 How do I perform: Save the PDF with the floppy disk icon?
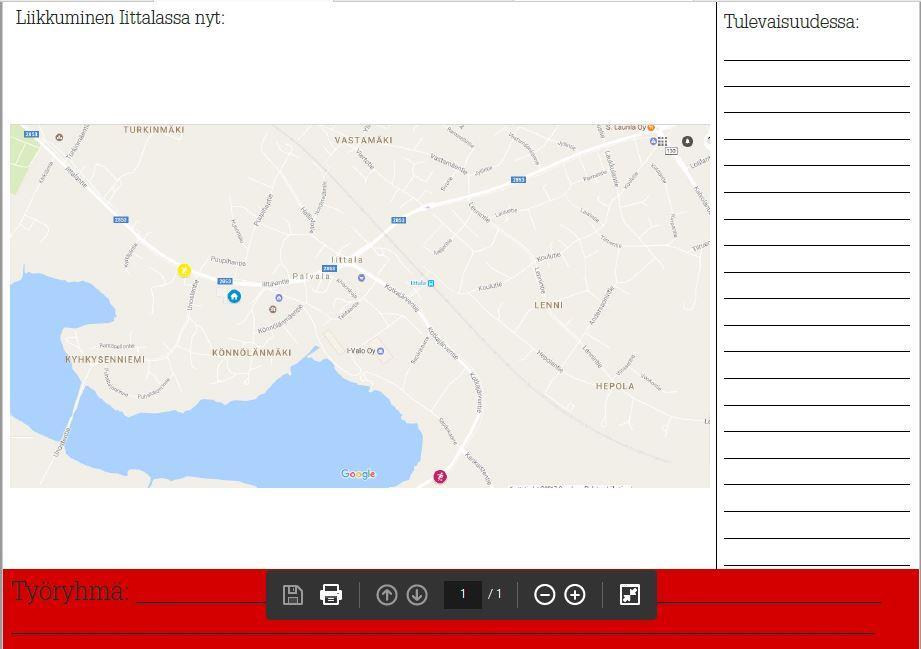[293, 595]
